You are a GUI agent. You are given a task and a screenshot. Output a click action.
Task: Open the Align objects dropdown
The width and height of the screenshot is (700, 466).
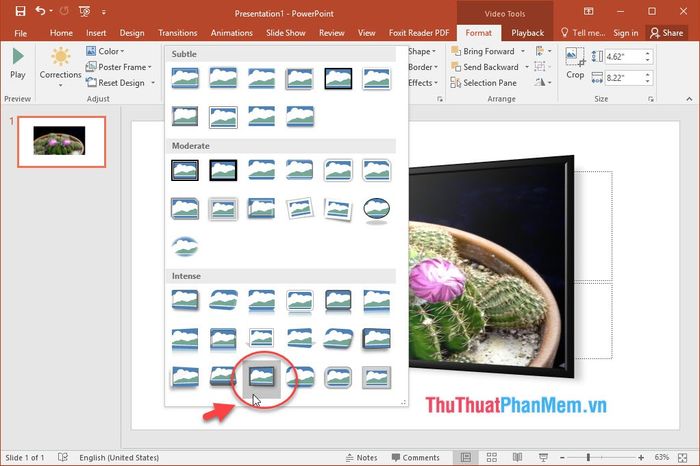(x=543, y=51)
